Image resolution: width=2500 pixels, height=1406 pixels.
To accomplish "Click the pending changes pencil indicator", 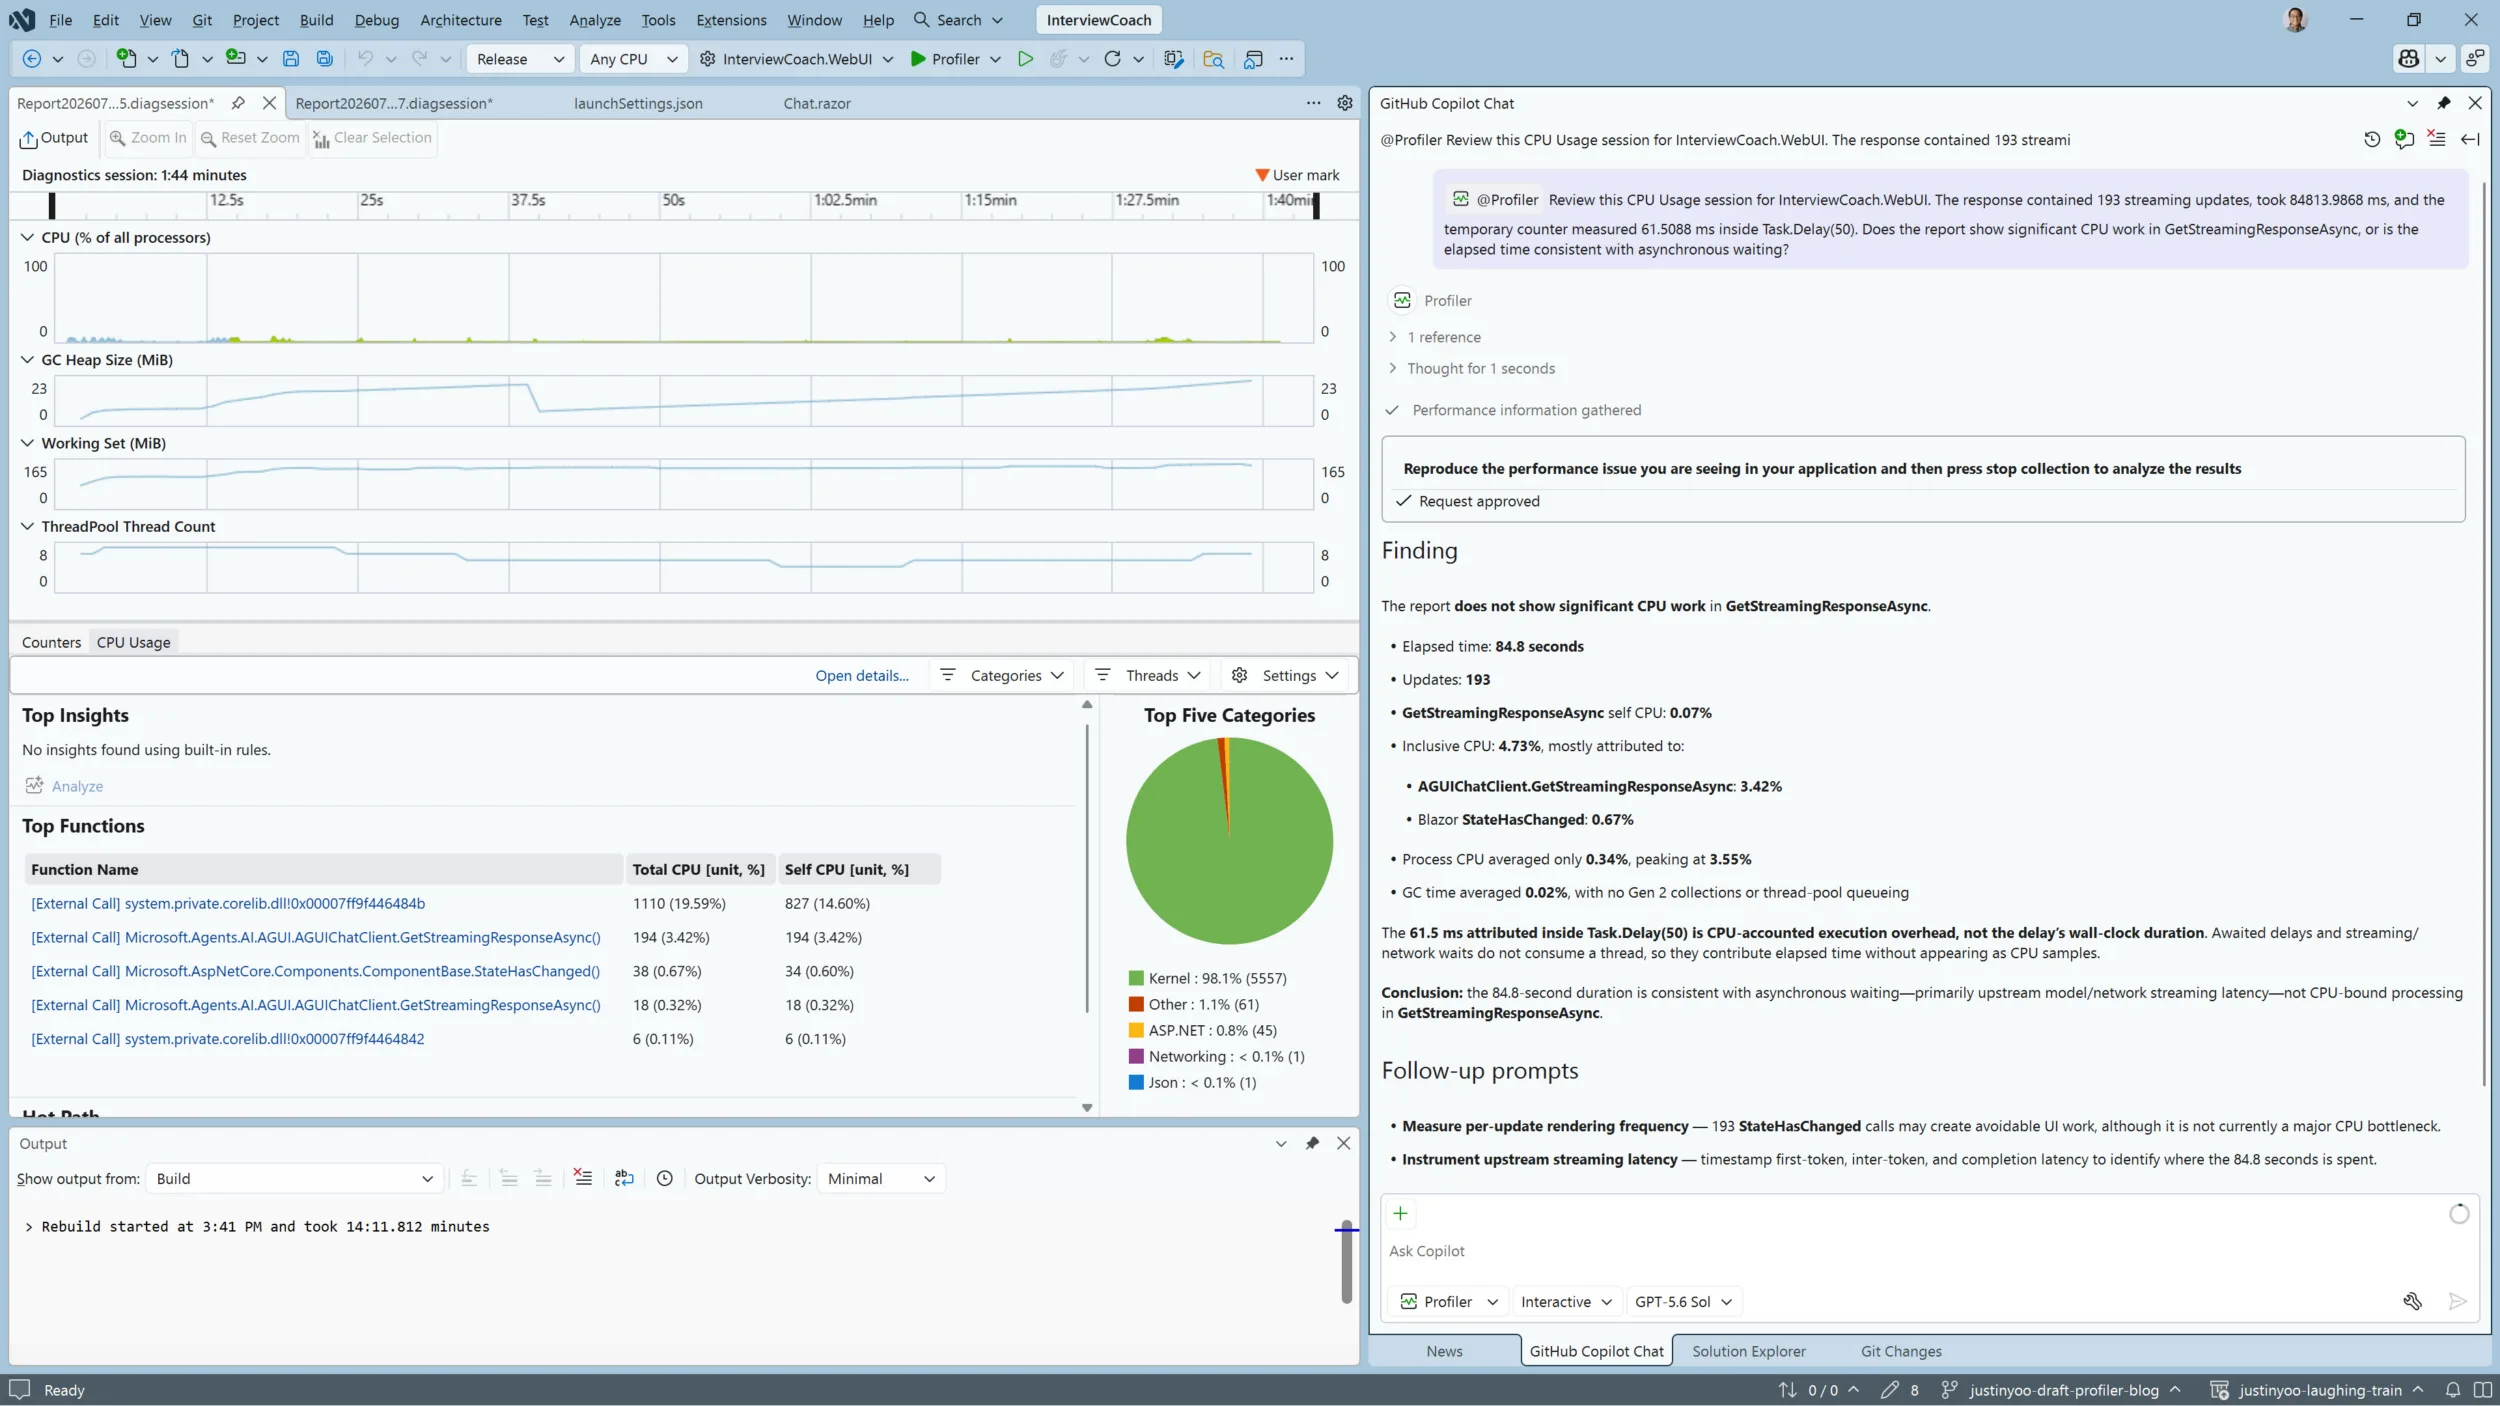I will [1898, 1390].
